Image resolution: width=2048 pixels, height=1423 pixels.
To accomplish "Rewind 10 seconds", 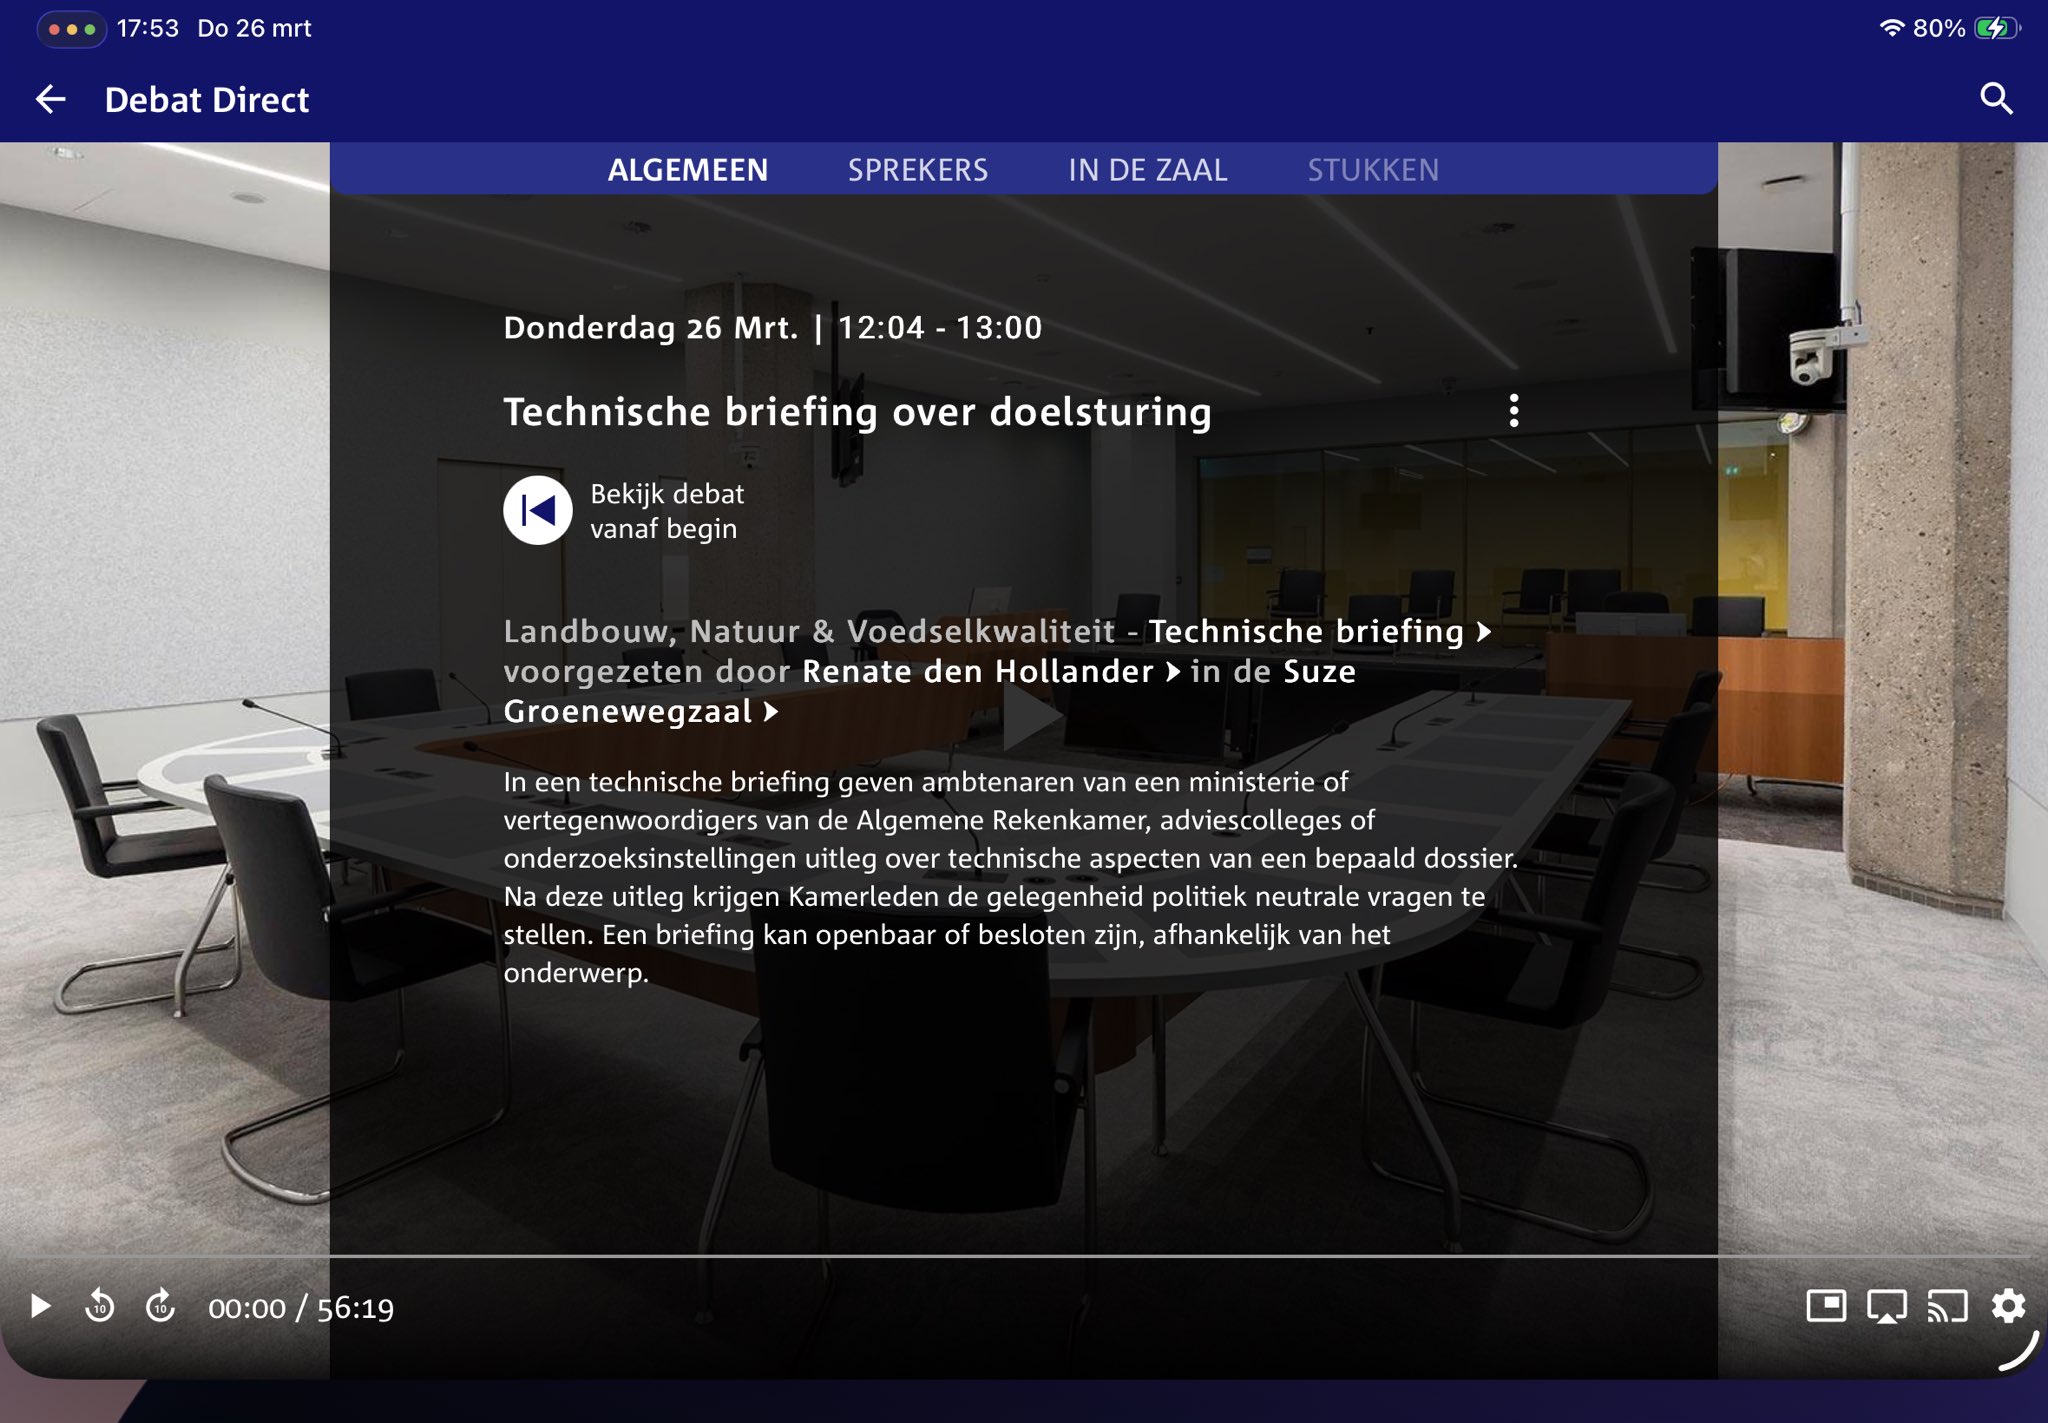I will tap(100, 1306).
